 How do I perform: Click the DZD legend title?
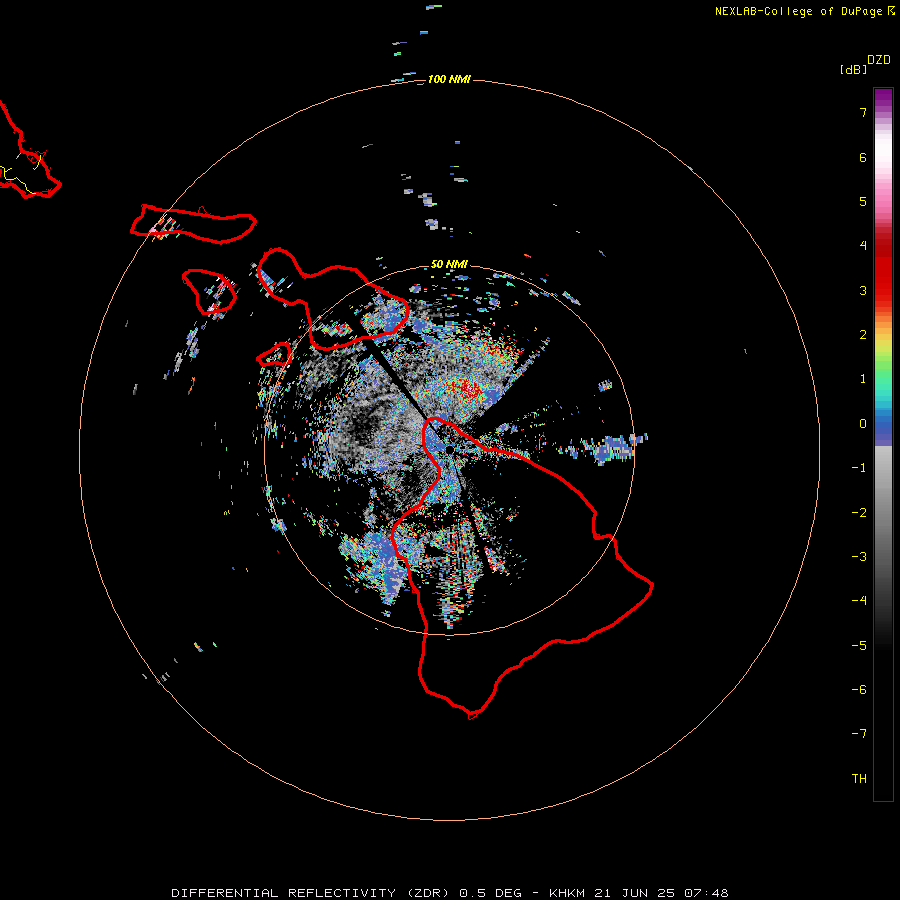click(879, 60)
